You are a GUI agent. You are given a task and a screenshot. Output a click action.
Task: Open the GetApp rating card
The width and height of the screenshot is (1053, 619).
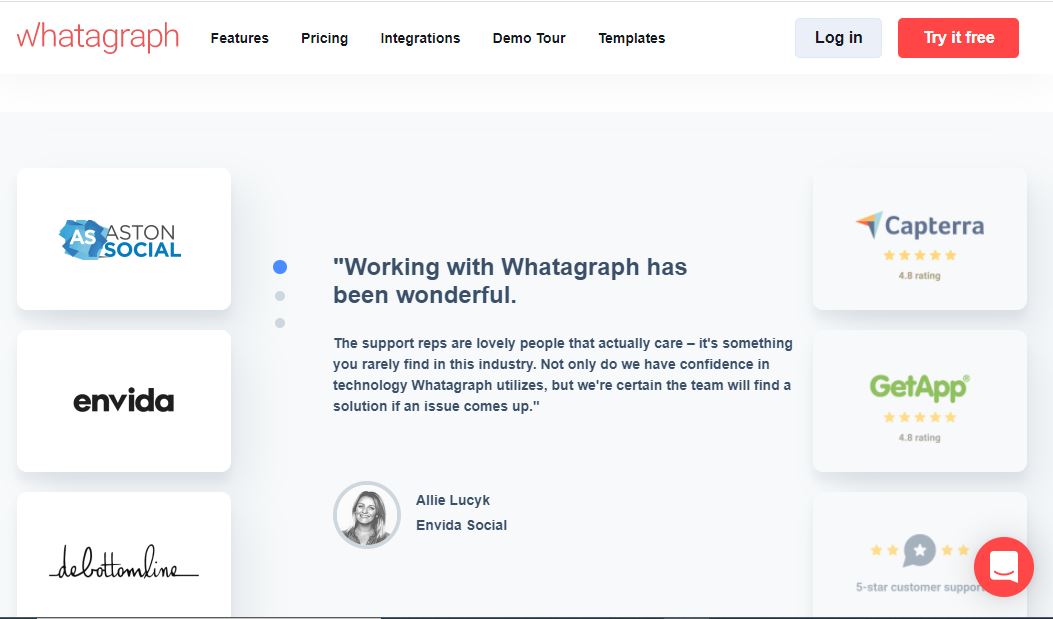tap(919, 401)
